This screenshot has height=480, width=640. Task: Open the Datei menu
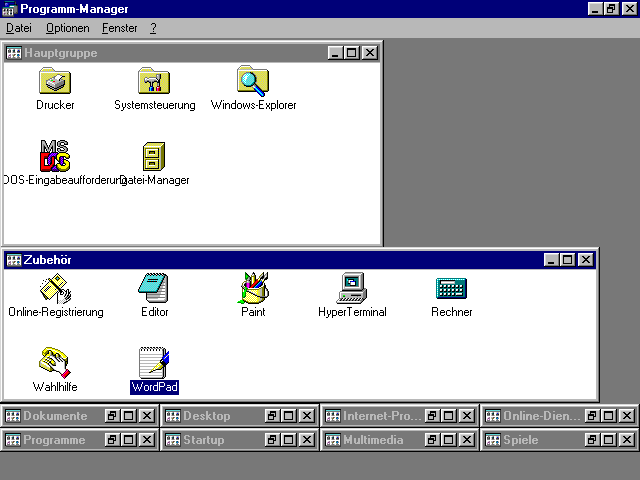(19, 28)
